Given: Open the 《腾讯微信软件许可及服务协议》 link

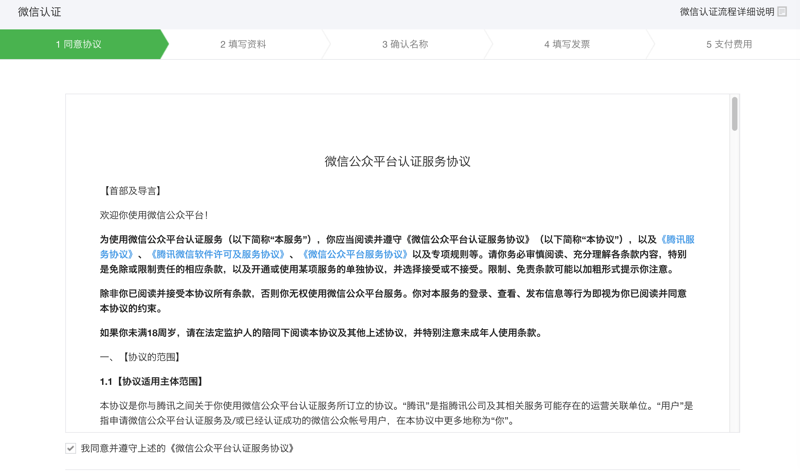Looking at the screenshot, I should (x=218, y=254).
